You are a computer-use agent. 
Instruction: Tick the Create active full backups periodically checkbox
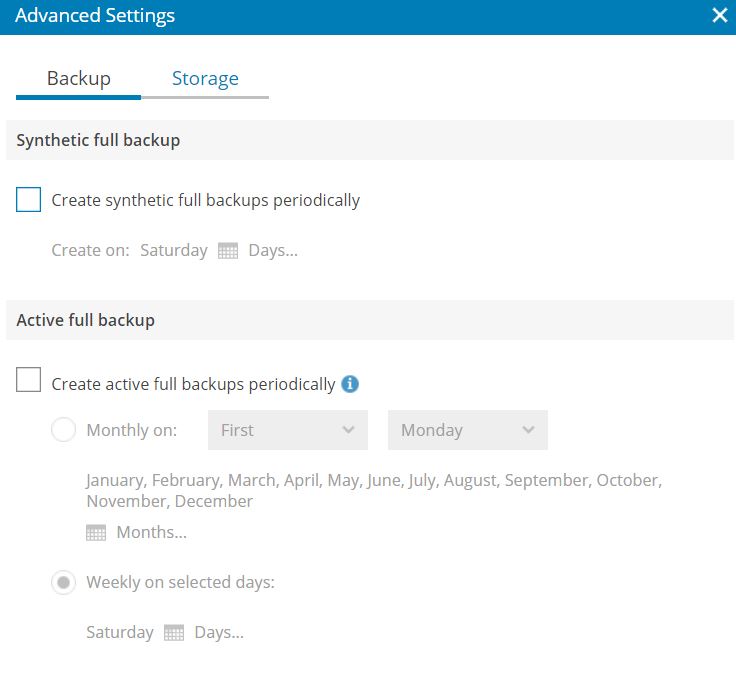coord(29,379)
